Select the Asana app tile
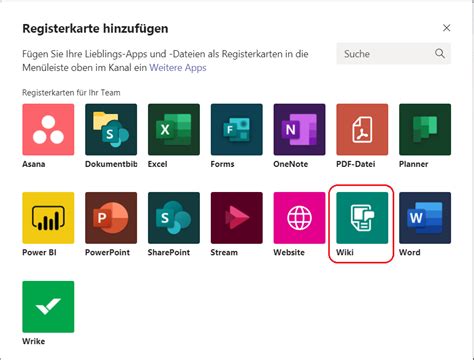Viewport: 474px width, 360px height. click(x=48, y=129)
